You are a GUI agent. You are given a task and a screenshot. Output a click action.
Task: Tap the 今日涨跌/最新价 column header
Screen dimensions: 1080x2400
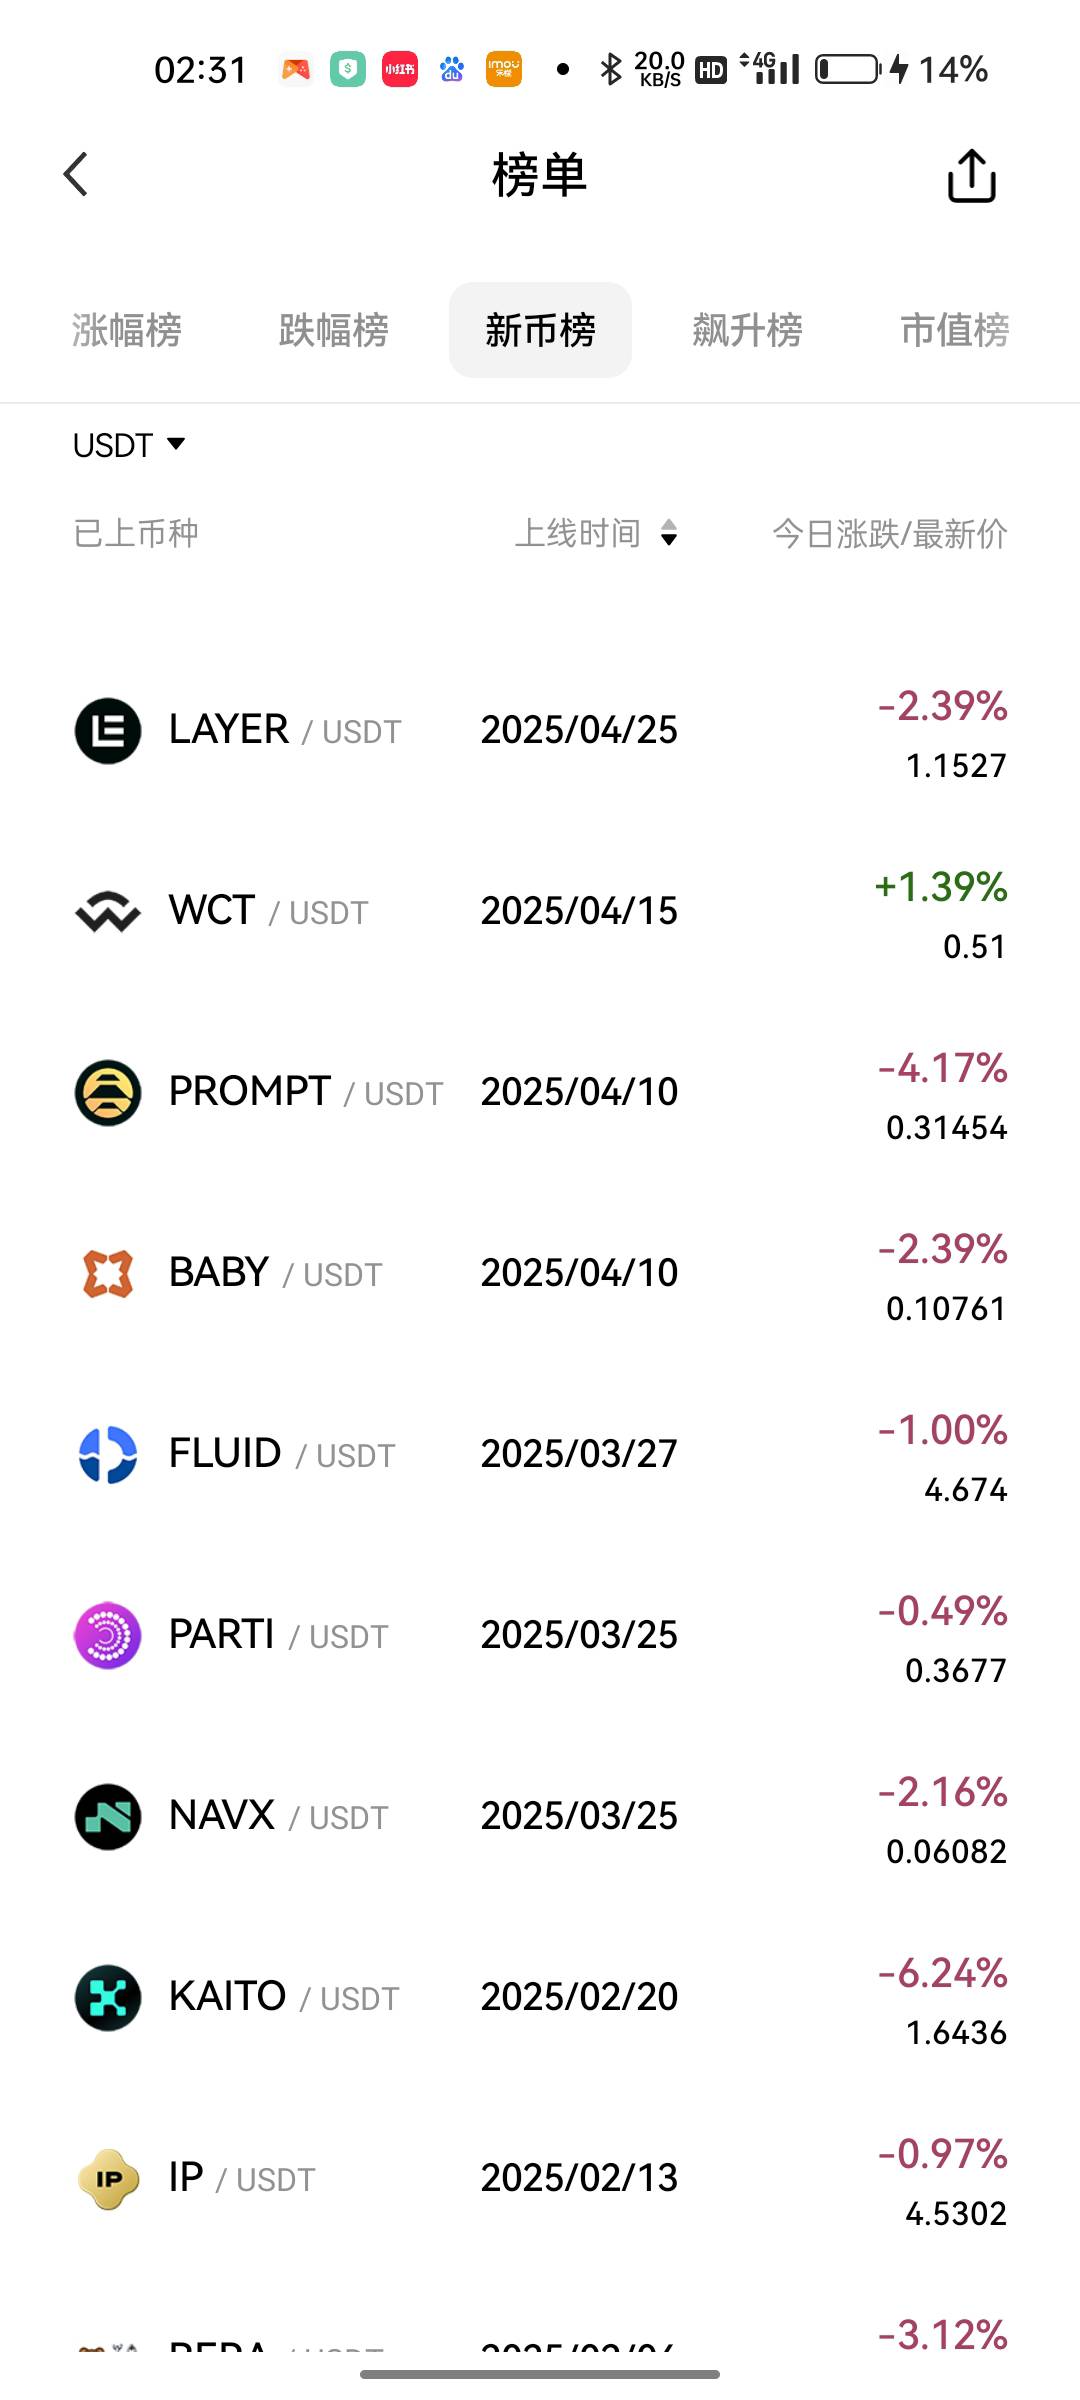pyautogui.click(x=890, y=533)
